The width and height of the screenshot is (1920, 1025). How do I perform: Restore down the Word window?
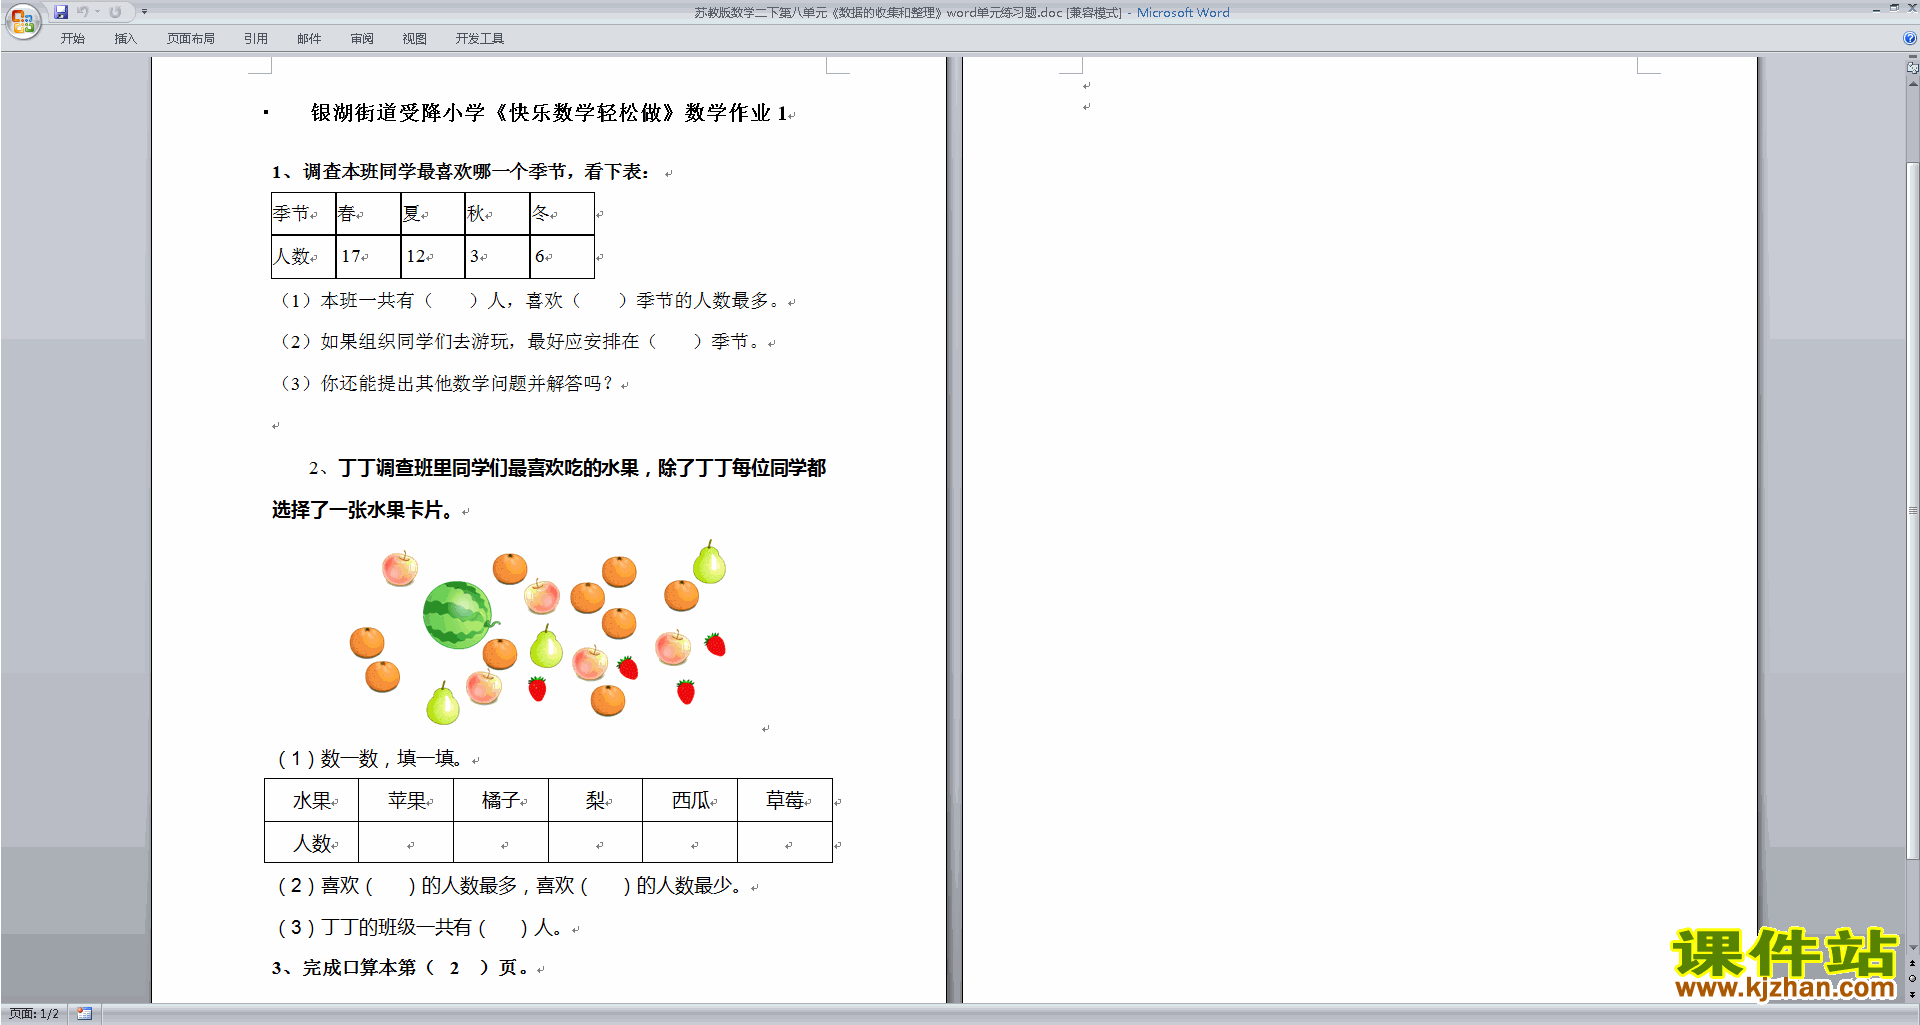click(1894, 9)
